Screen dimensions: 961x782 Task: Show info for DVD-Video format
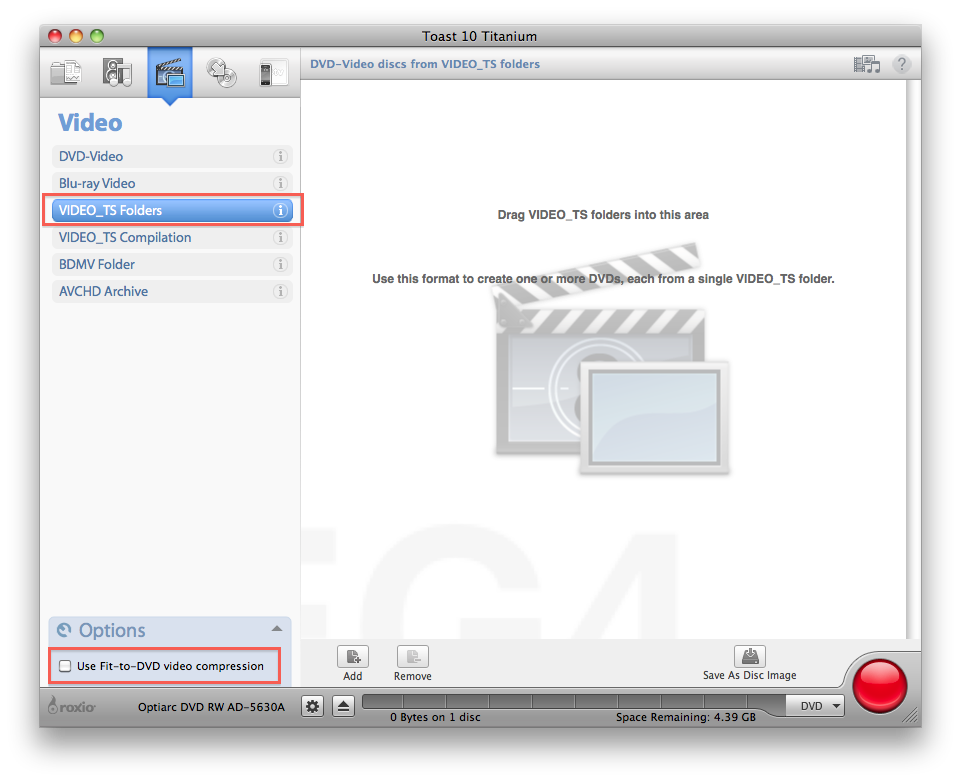point(280,156)
